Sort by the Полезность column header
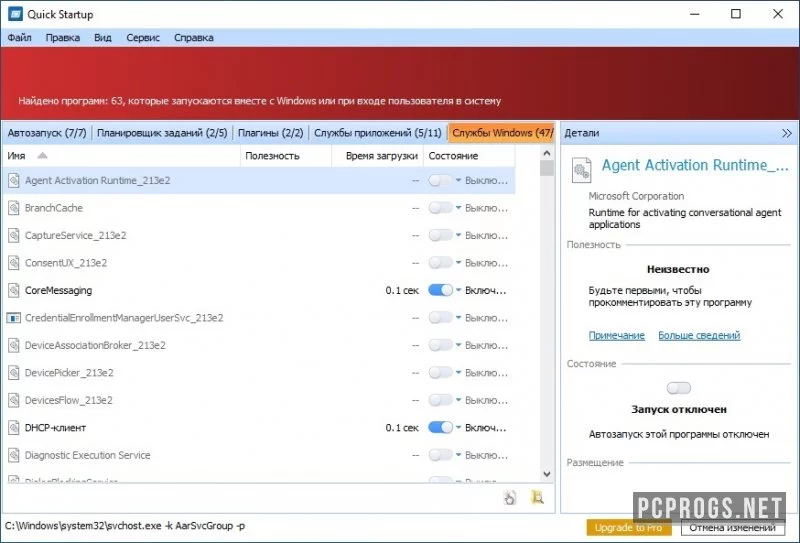800x543 pixels. [x=286, y=156]
